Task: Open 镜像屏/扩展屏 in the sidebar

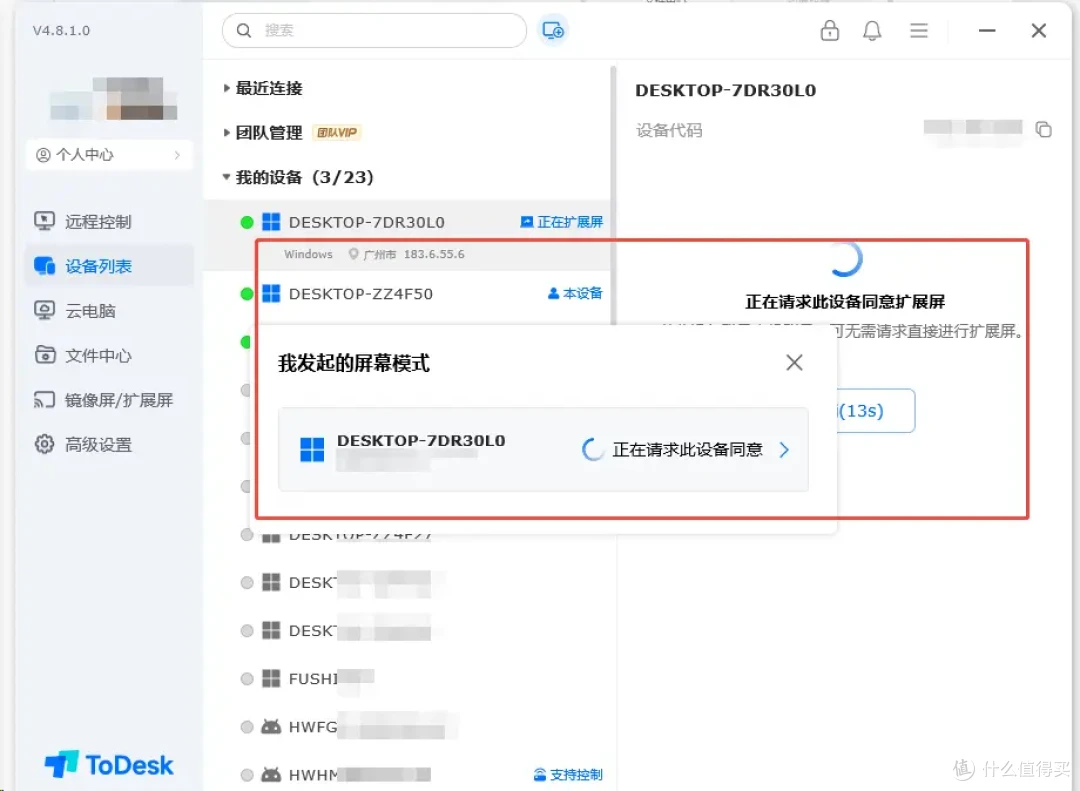Action: [x=109, y=400]
